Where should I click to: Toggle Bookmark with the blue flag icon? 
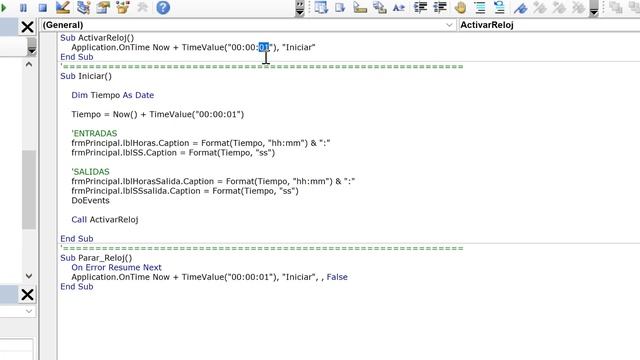(520, 7)
